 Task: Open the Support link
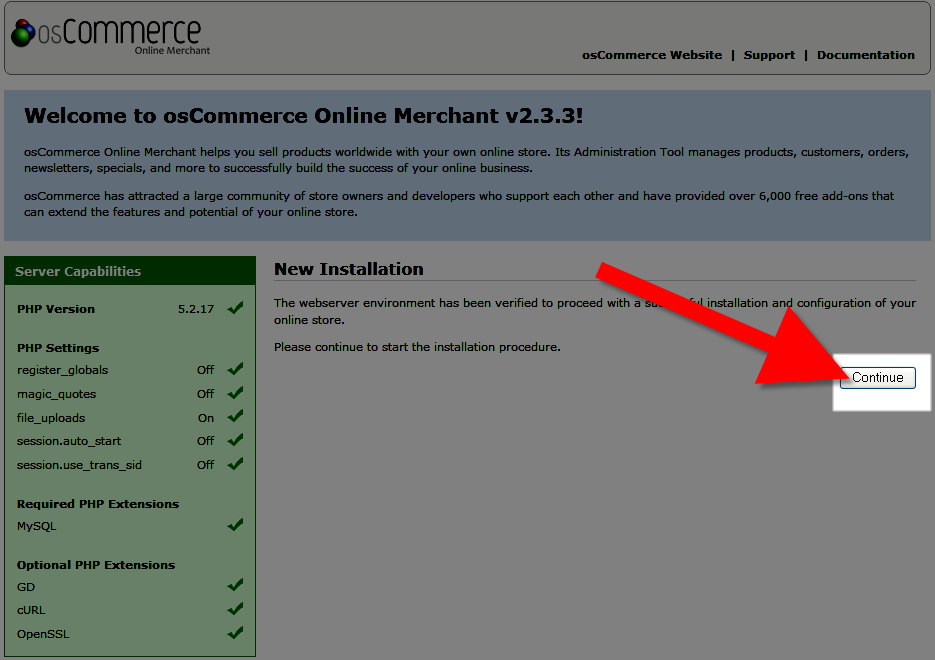(x=769, y=55)
